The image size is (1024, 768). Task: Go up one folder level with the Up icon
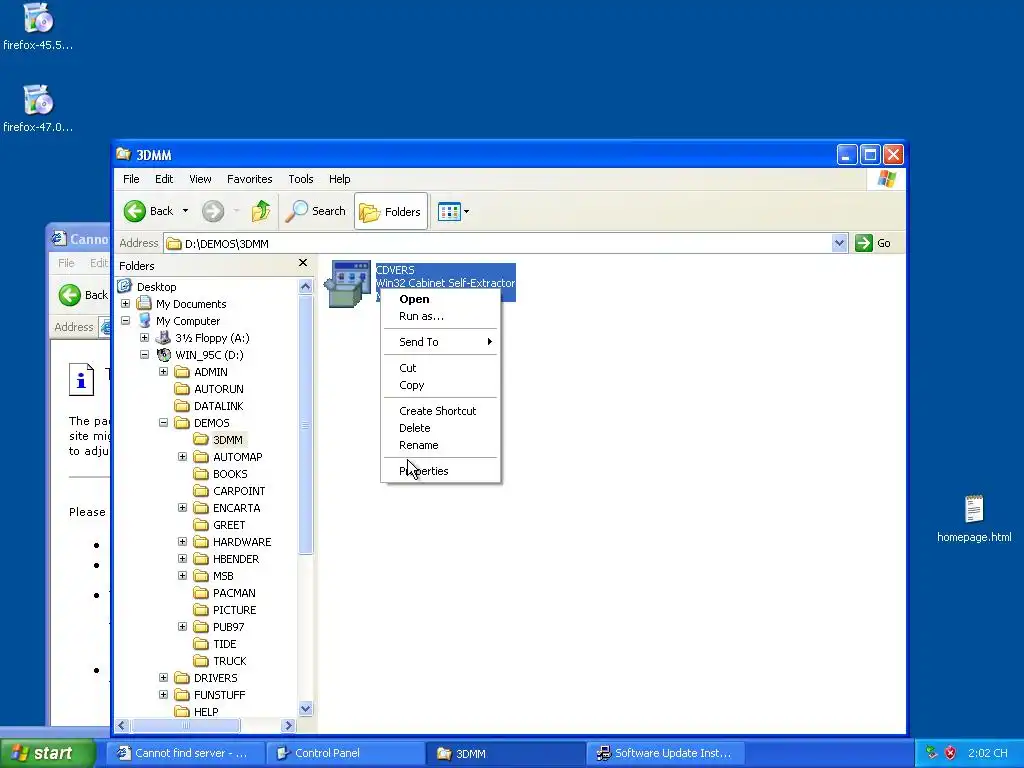261,211
